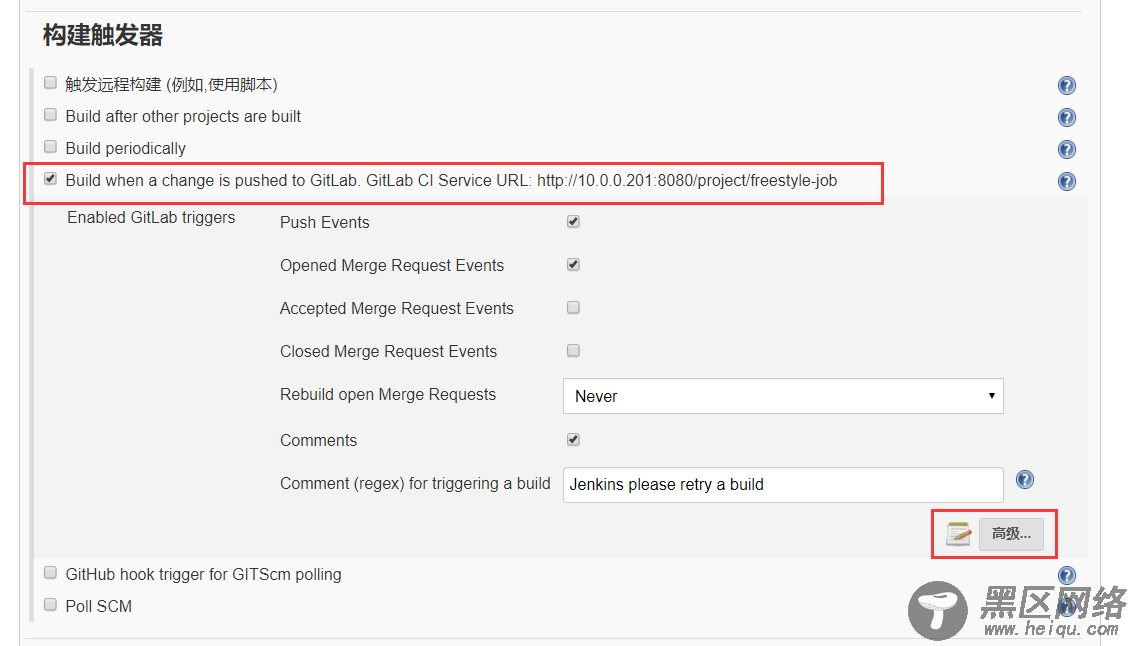Enable Poll SCM checkbox
This screenshot has width=1140, height=646.
point(50,605)
